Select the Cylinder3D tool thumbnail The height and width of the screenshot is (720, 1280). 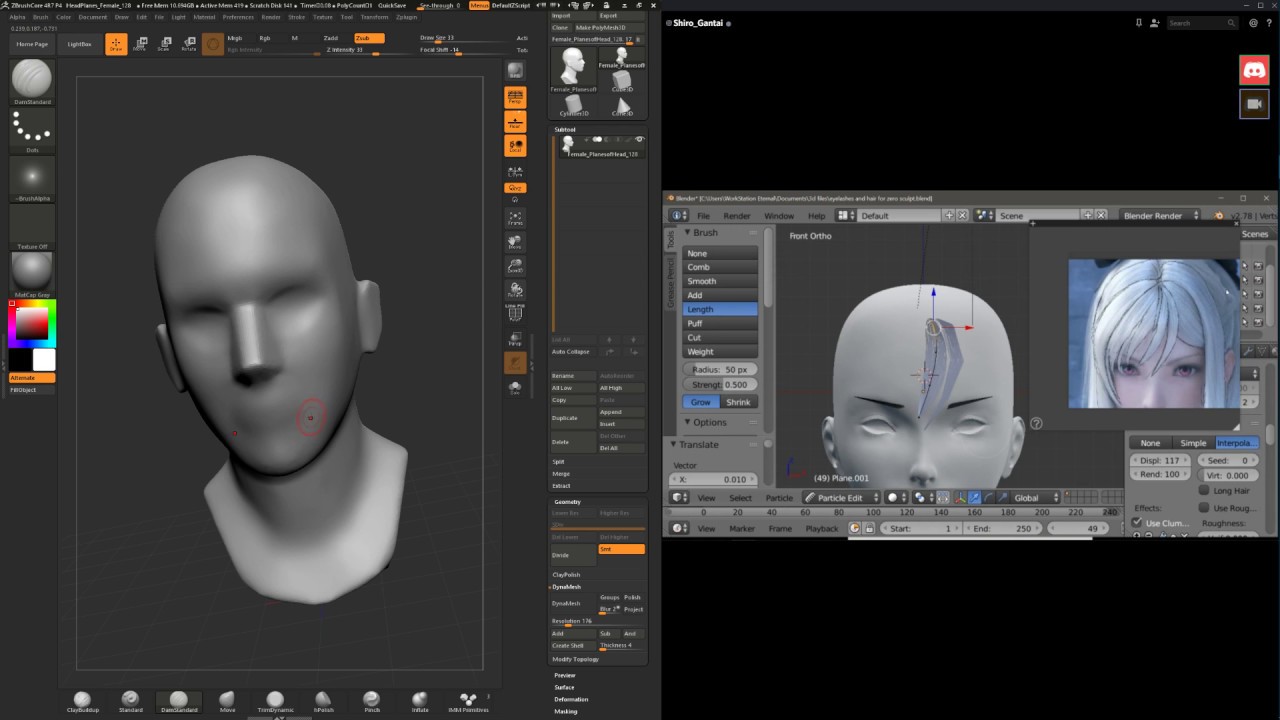573,105
